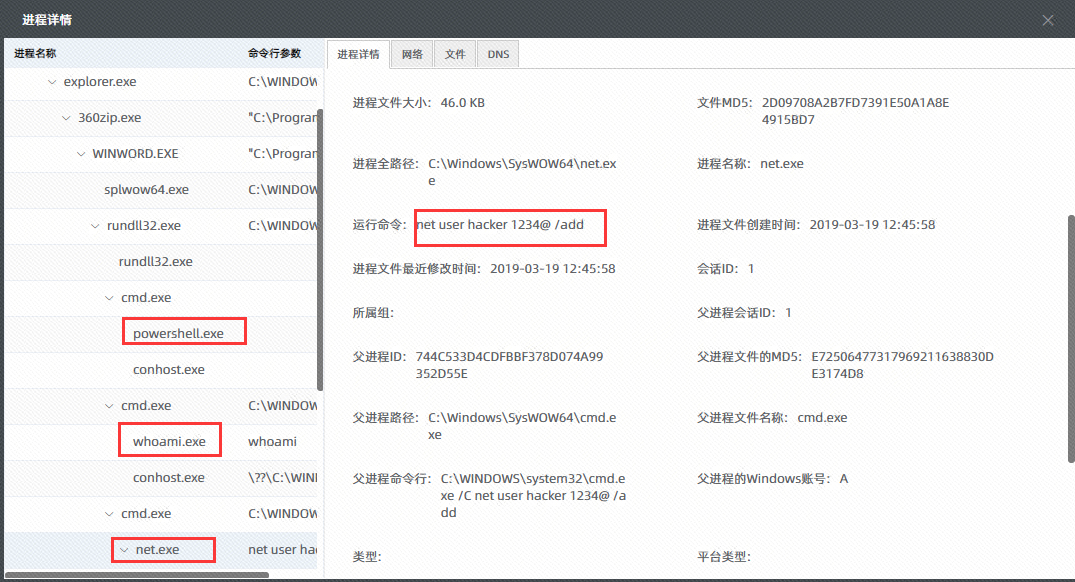Click the 命令行参数 column header

coord(274,53)
